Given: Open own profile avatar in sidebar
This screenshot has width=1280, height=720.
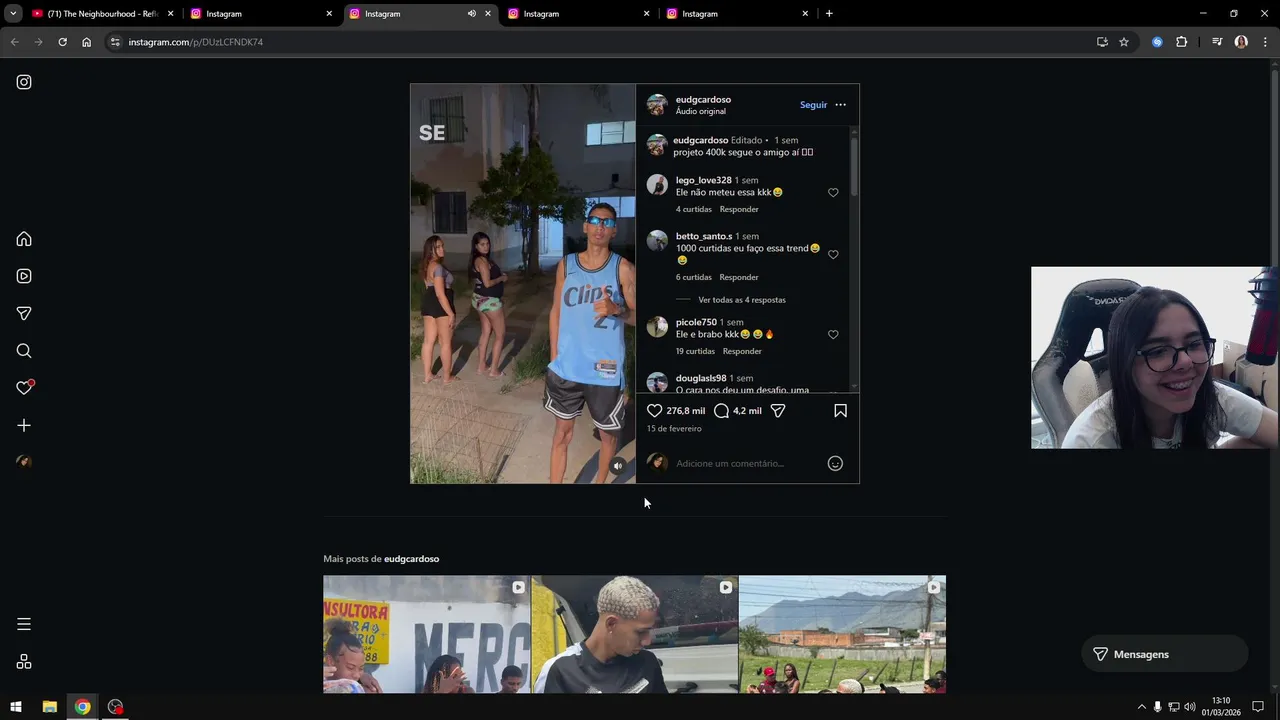Looking at the screenshot, I should tap(24, 462).
